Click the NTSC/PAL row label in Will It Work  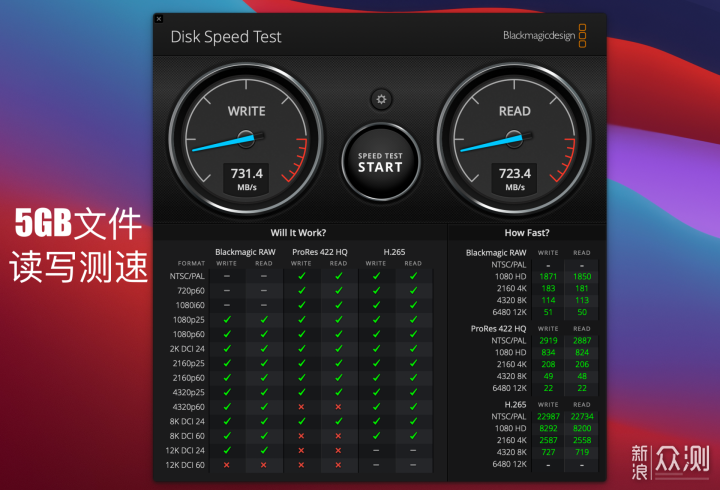(x=187, y=276)
